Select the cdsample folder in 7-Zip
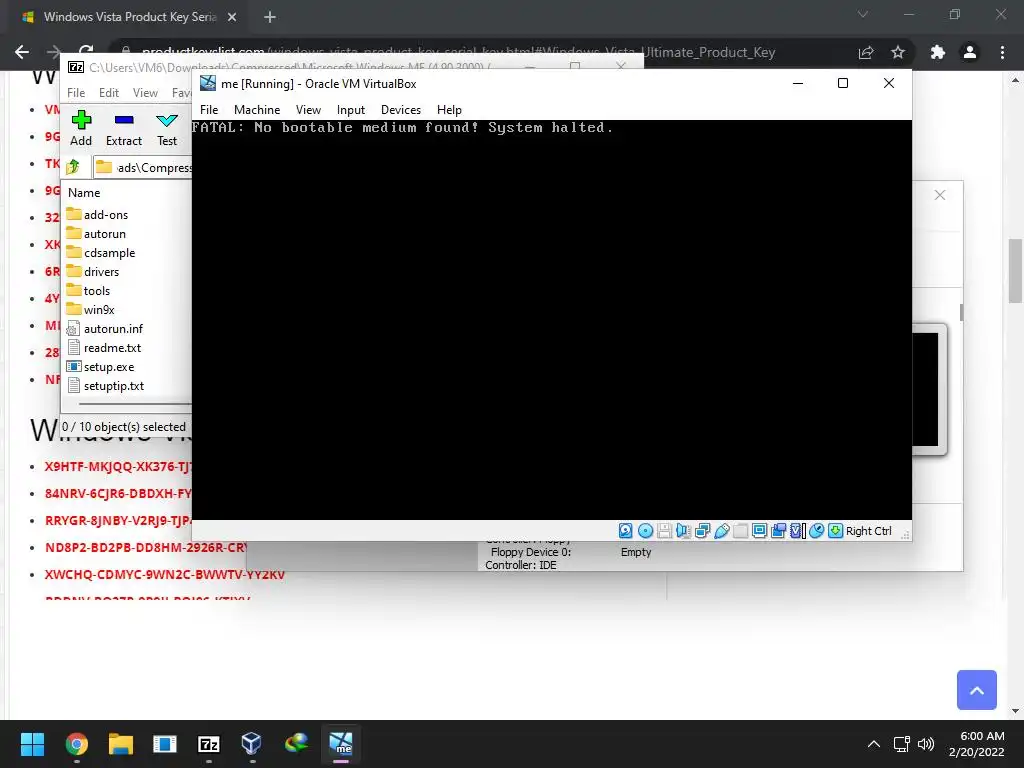Screen dimensions: 1024x768 [101, 253]
